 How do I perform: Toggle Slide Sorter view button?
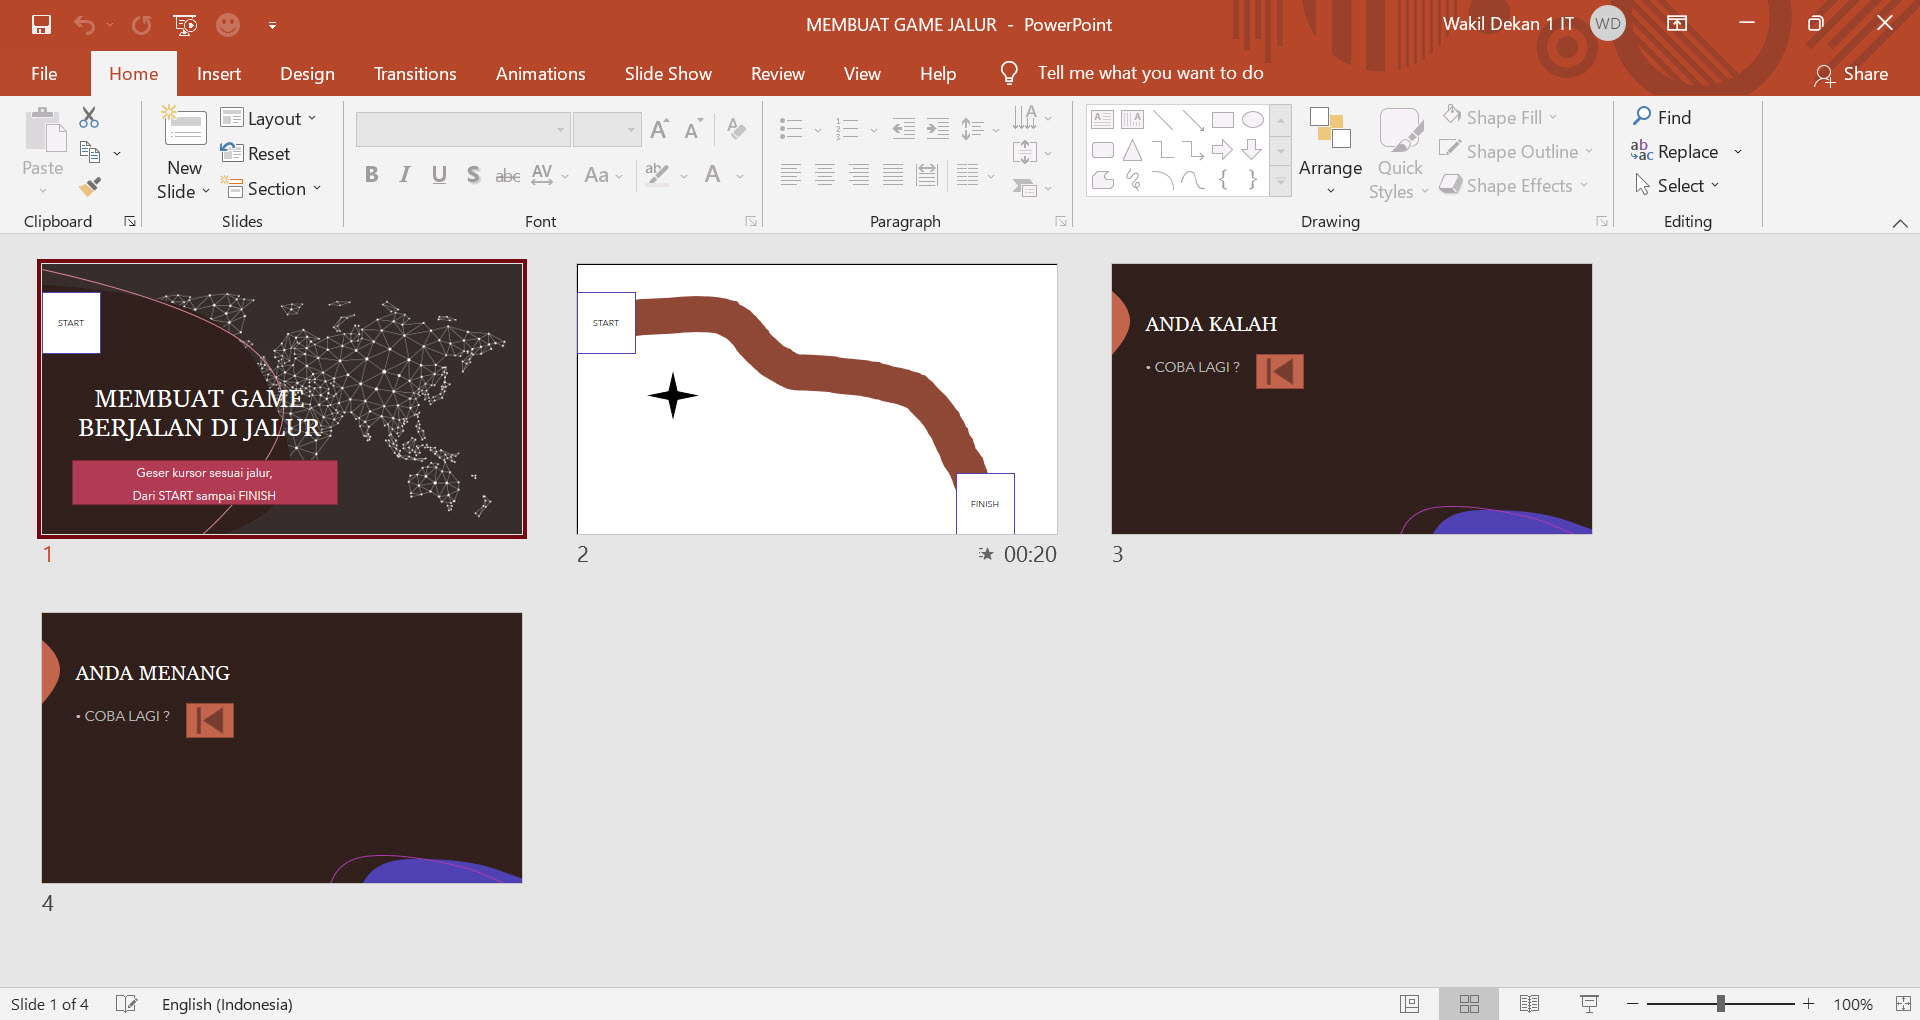point(1469,1004)
